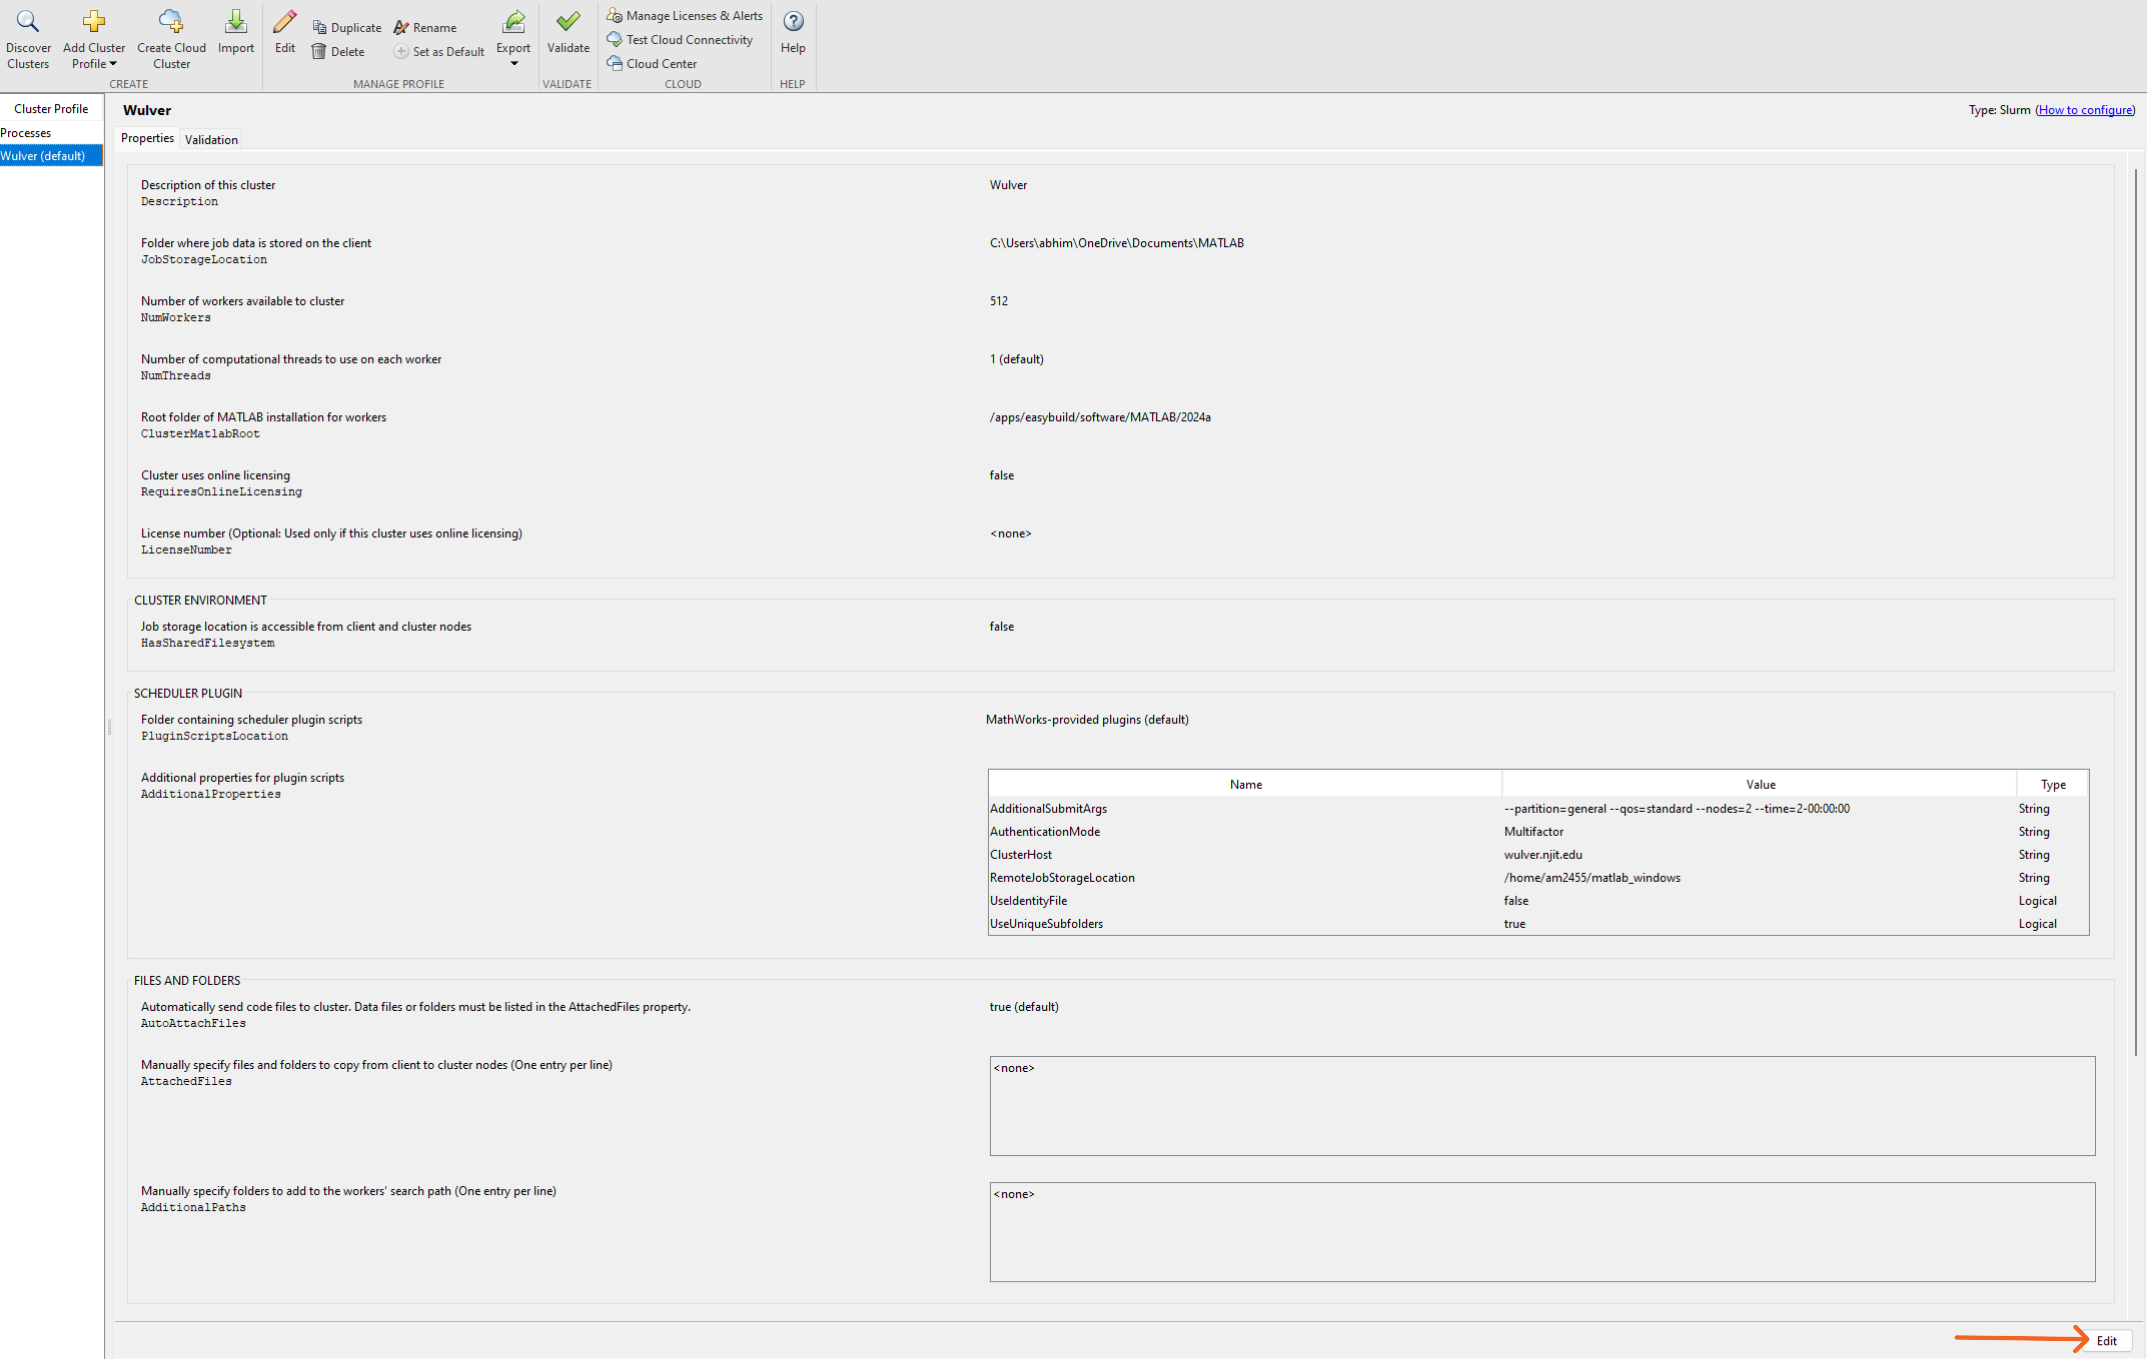Click the Edit button at the bottom right
The height and width of the screenshot is (1359, 2147).
point(2106,1340)
